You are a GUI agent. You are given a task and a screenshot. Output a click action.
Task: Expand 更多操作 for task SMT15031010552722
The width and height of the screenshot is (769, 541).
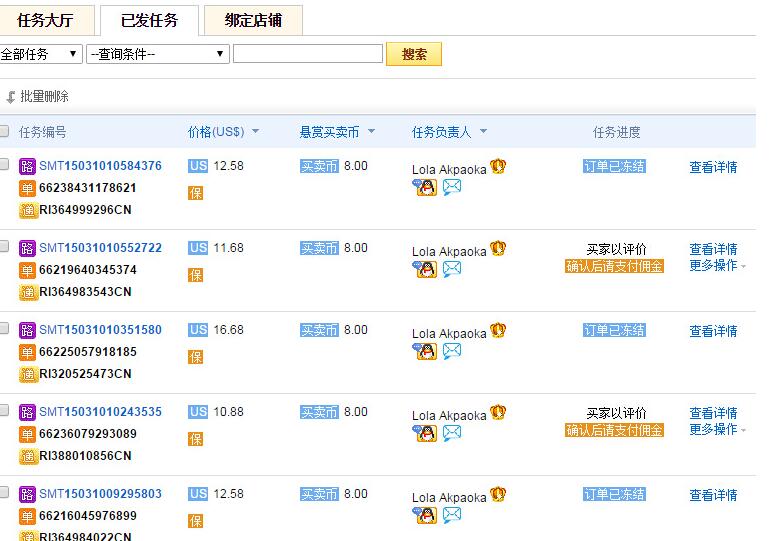tap(717, 265)
